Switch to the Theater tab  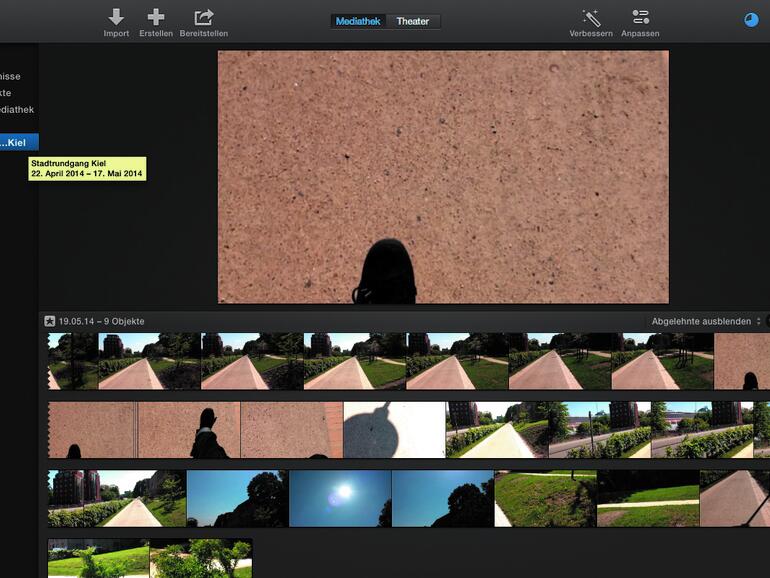414,21
